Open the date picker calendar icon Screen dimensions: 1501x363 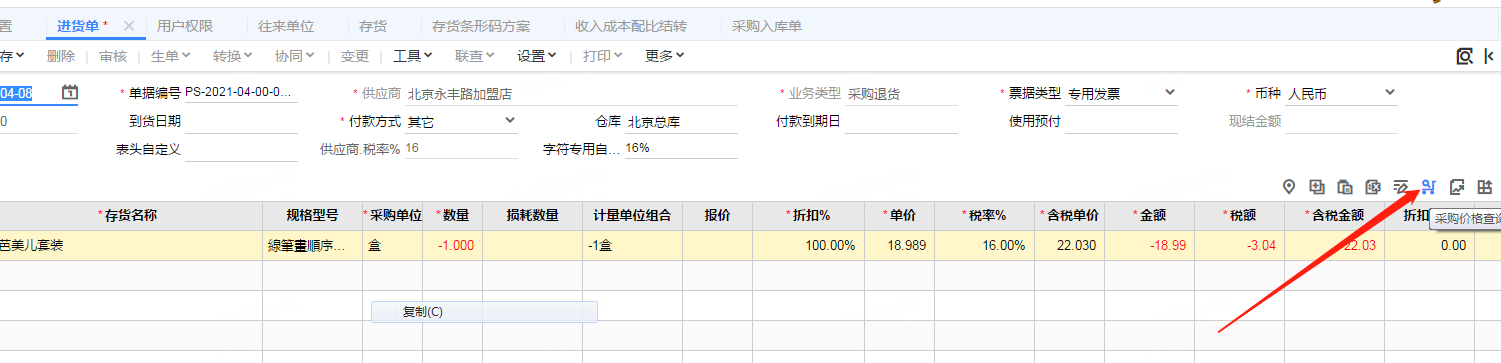pos(70,93)
